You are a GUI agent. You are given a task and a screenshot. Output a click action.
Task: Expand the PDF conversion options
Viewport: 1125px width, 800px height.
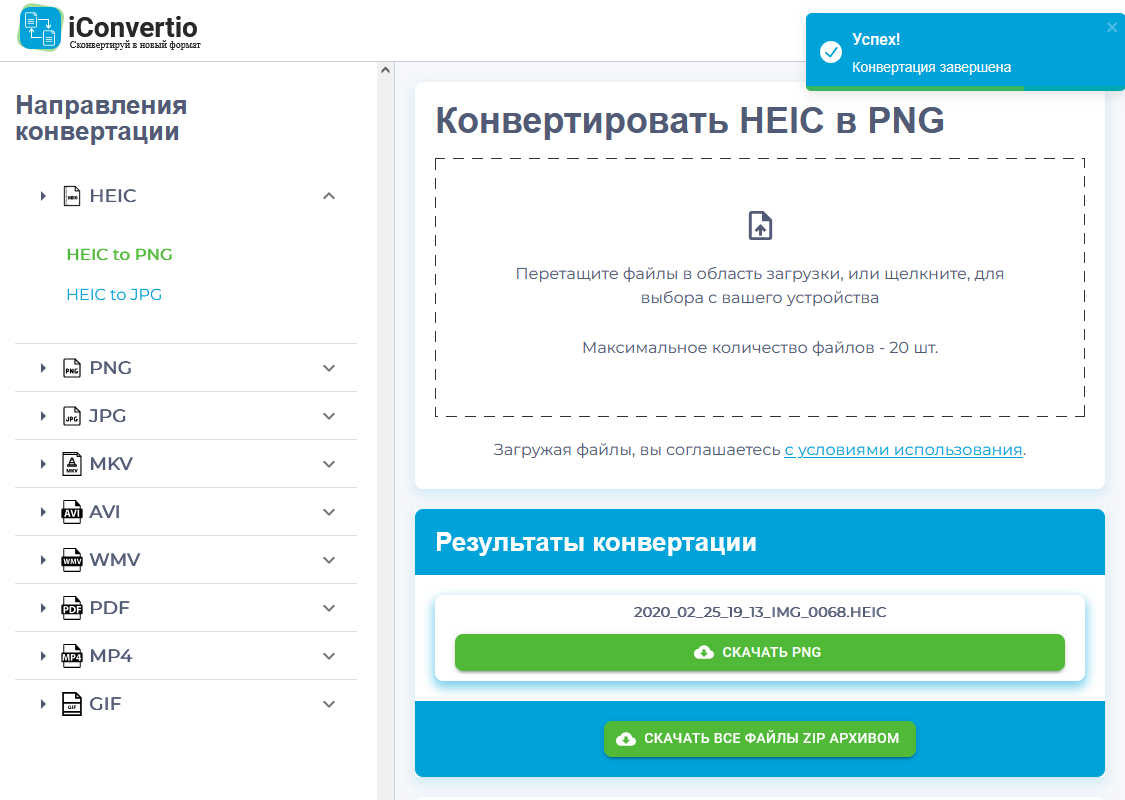(328, 607)
